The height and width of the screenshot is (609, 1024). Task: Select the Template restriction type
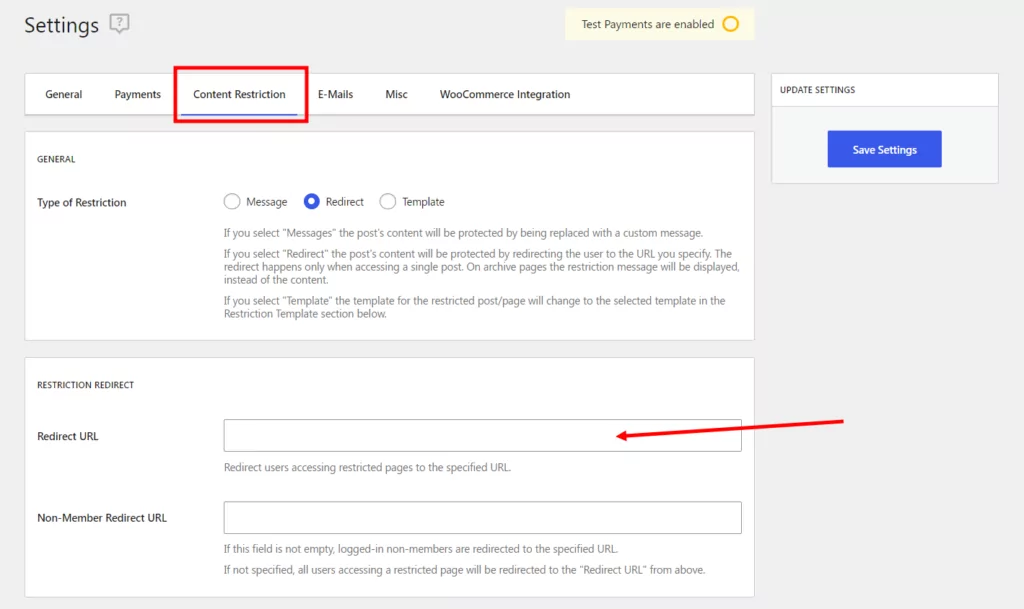point(388,202)
